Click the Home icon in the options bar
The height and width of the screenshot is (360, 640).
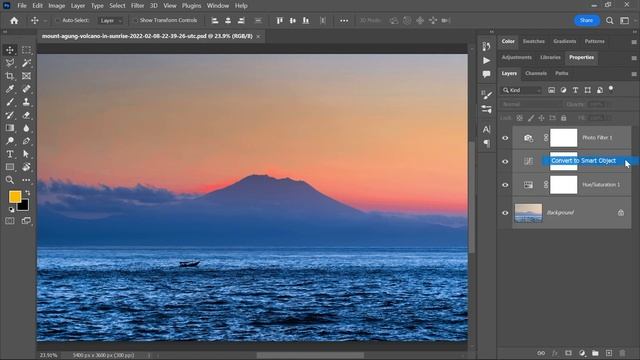coord(14,20)
